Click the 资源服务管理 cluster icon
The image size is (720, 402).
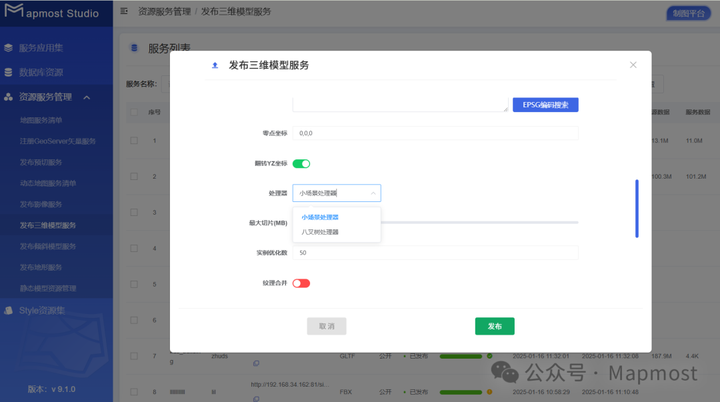tap(8, 97)
